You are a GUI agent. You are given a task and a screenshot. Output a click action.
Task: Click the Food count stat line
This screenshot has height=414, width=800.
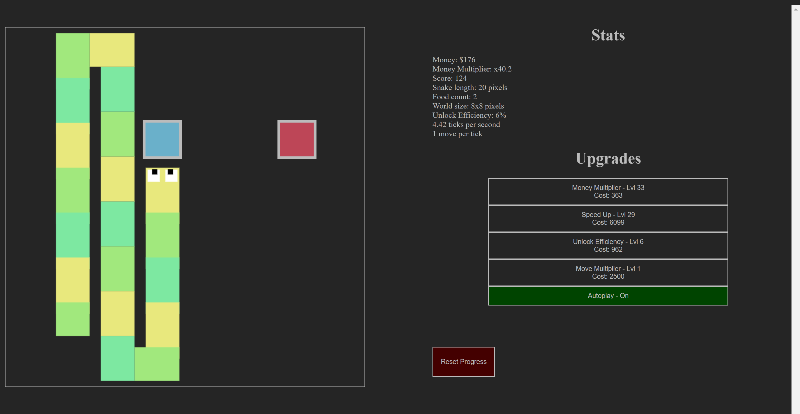click(454, 96)
